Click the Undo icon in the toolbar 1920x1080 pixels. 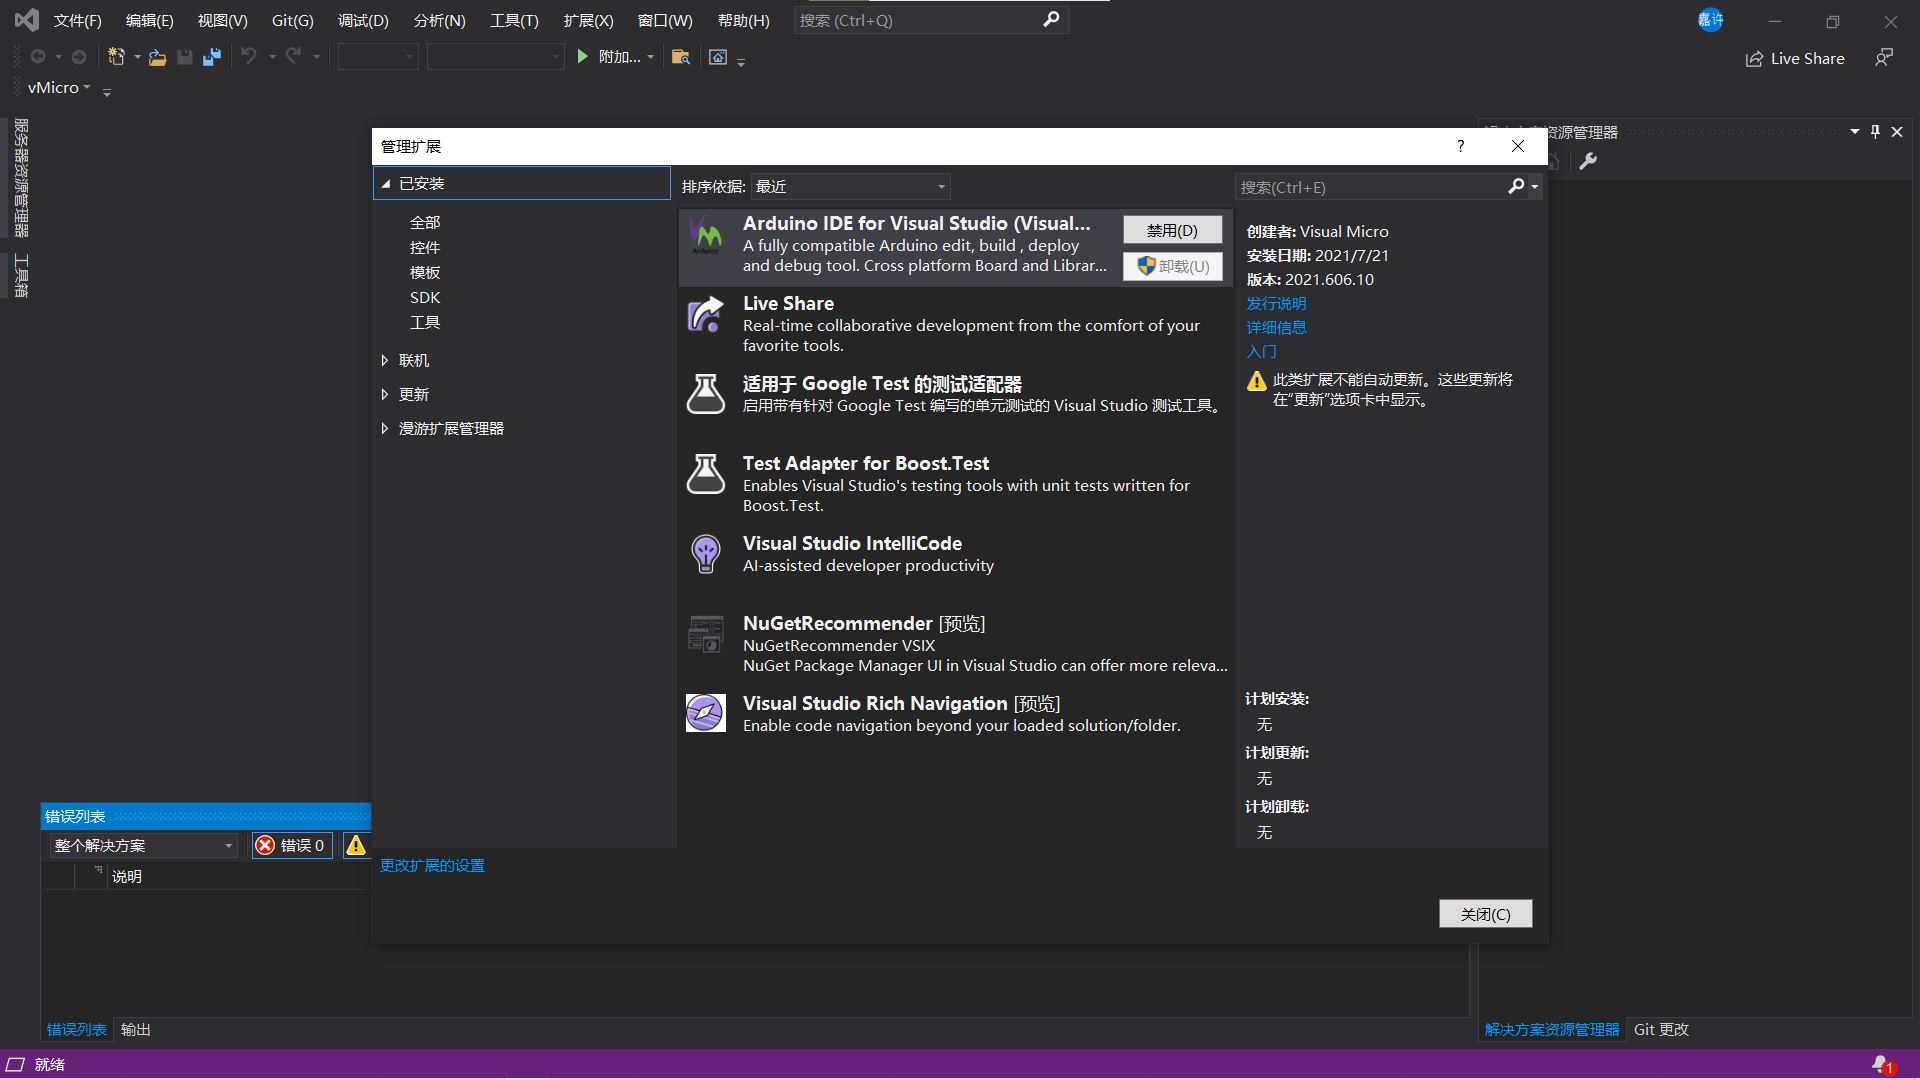[x=249, y=57]
